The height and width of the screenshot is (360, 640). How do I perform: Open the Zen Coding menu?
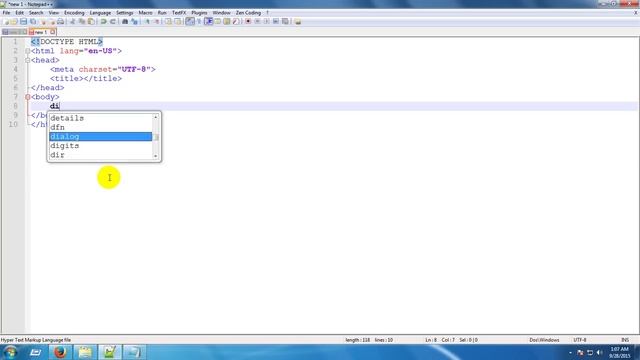coord(248,13)
